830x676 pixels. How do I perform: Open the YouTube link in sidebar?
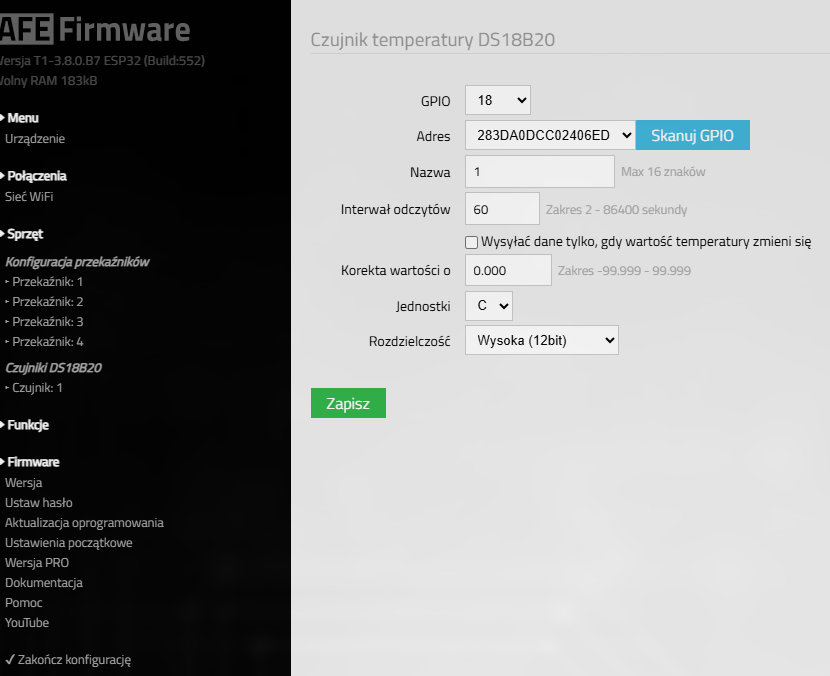pos(27,623)
